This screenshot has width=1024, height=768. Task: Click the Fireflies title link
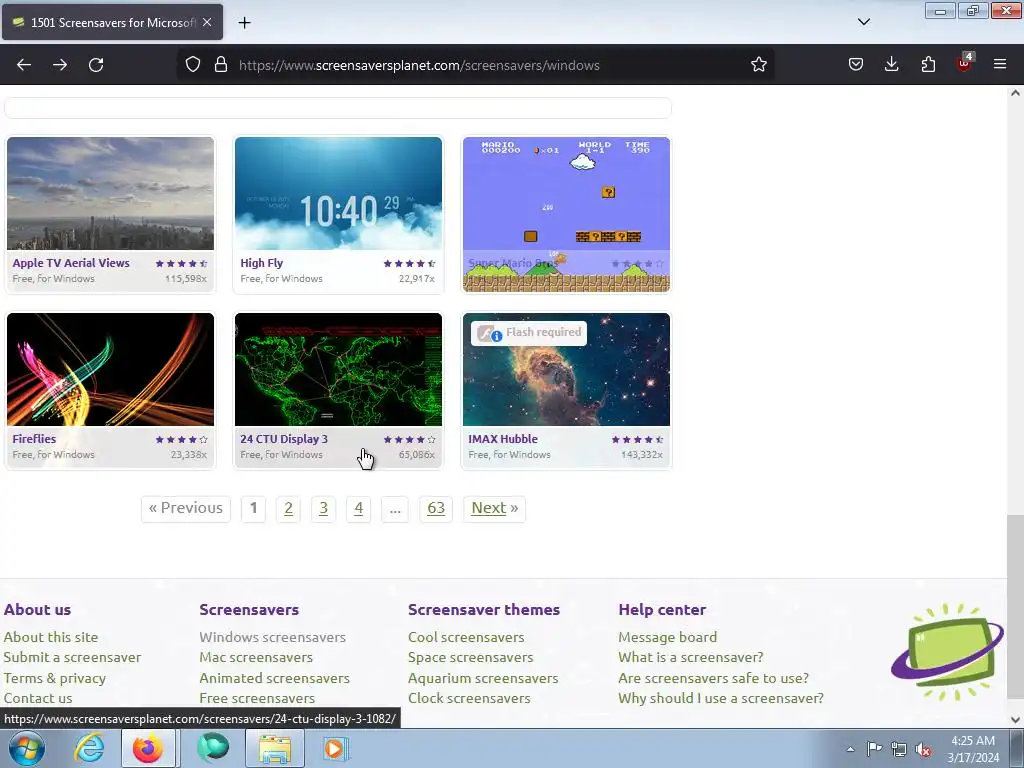(34, 440)
